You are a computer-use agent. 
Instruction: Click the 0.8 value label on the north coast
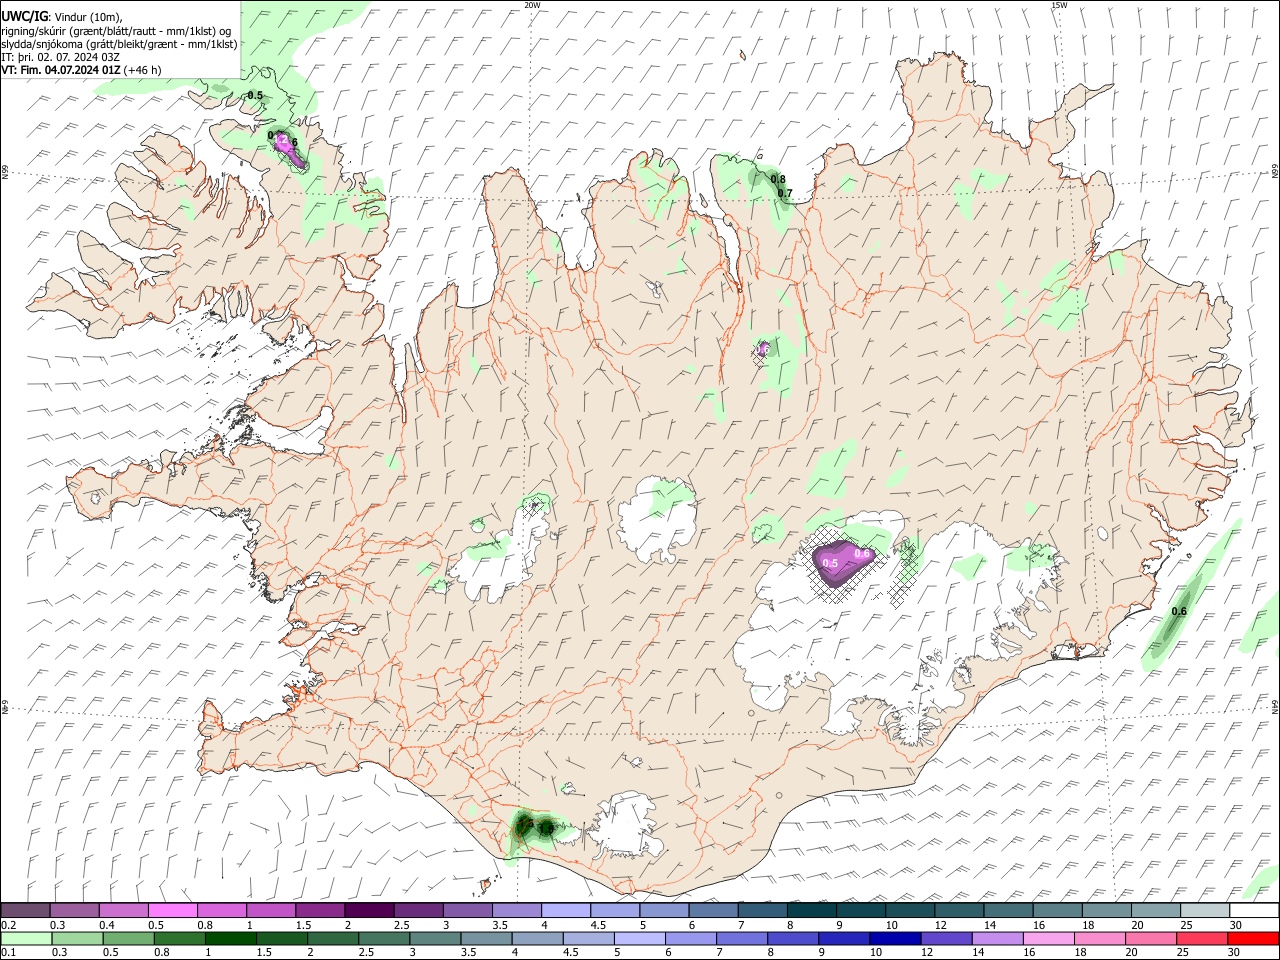(x=778, y=180)
